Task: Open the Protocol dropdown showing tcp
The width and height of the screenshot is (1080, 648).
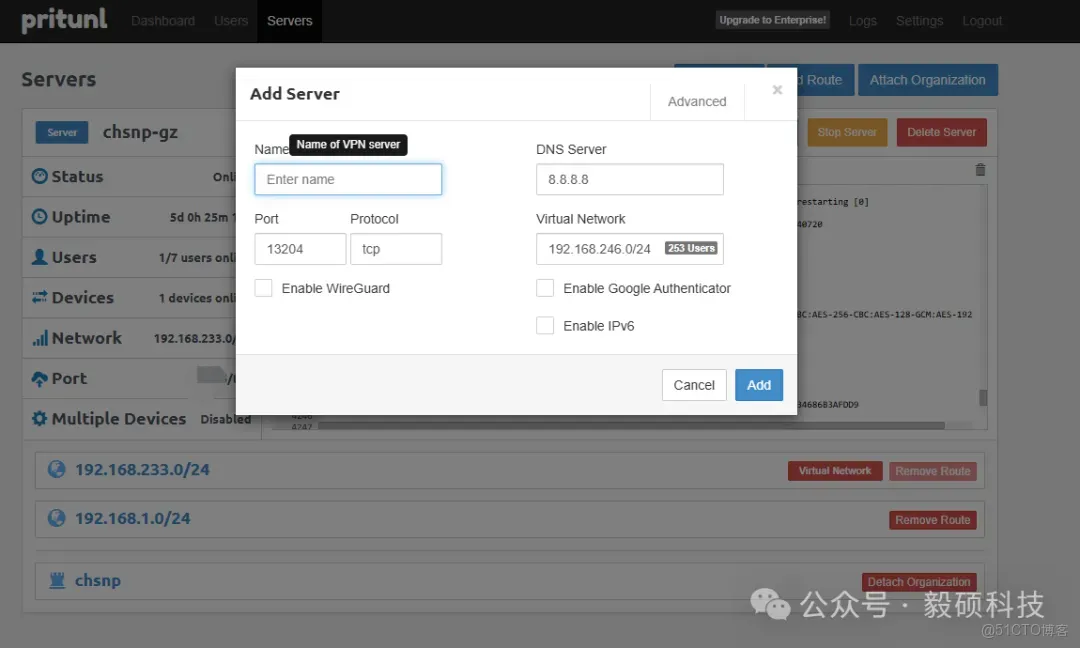Action: tap(396, 248)
